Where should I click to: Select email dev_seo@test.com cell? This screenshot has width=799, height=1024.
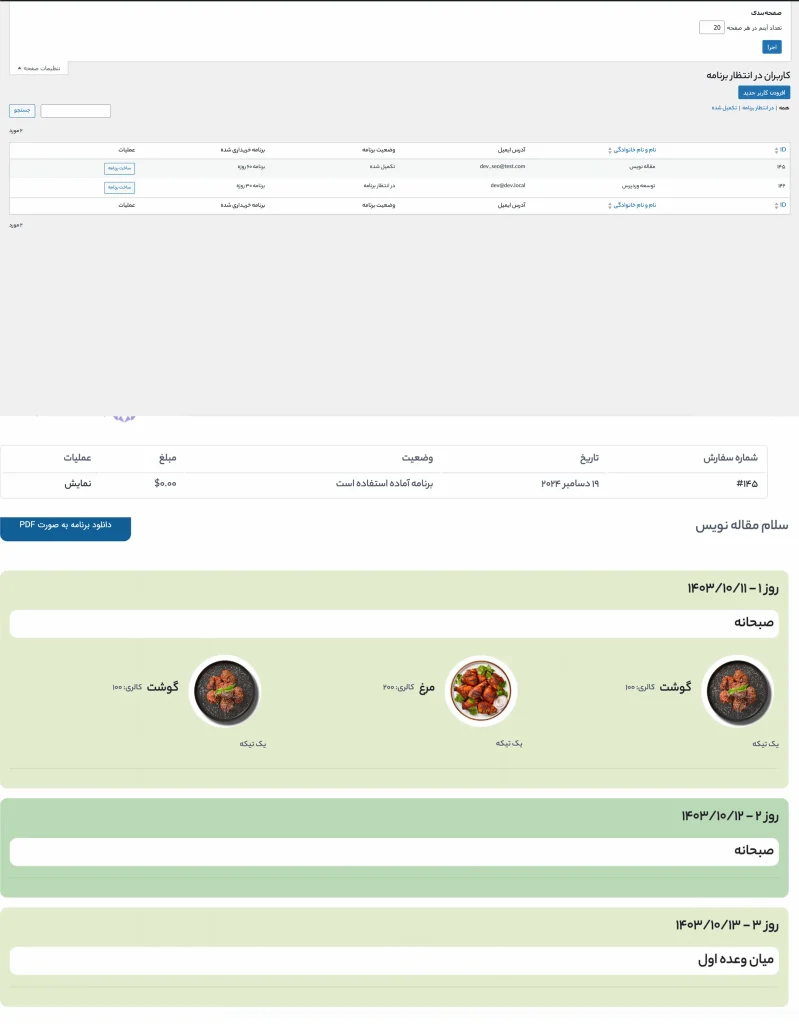click(x=502, y=167)
